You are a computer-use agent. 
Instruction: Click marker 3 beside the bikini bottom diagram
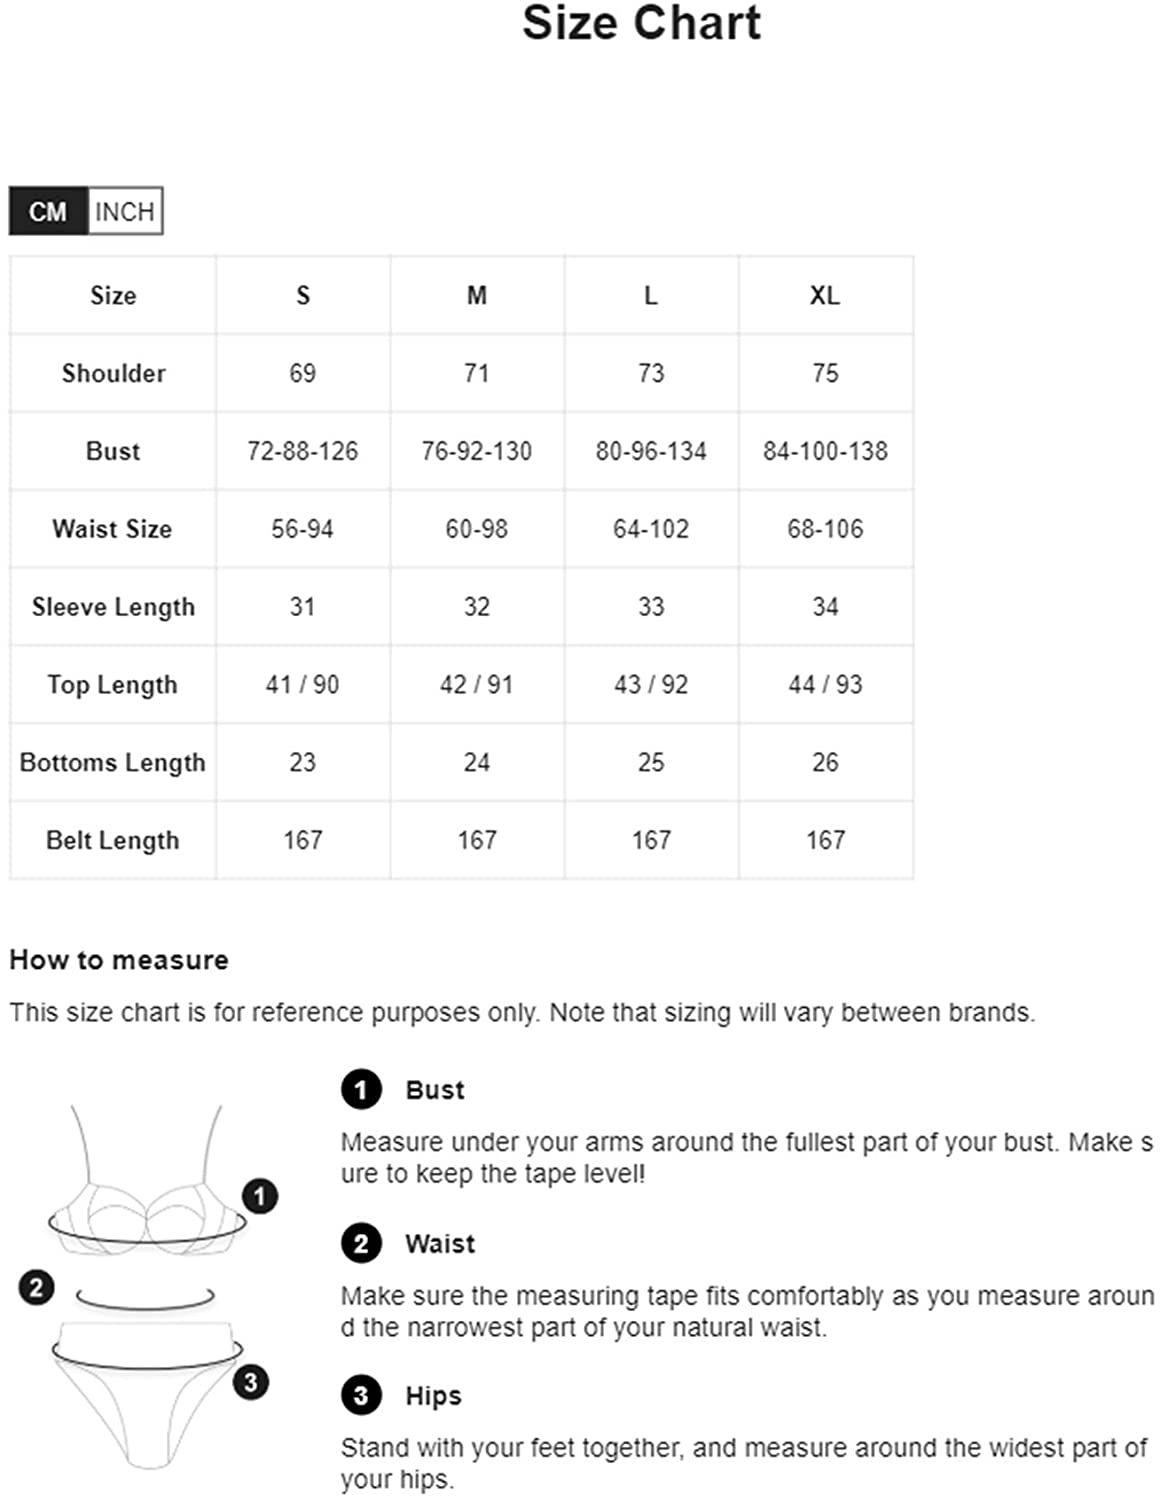point(250,1382)
